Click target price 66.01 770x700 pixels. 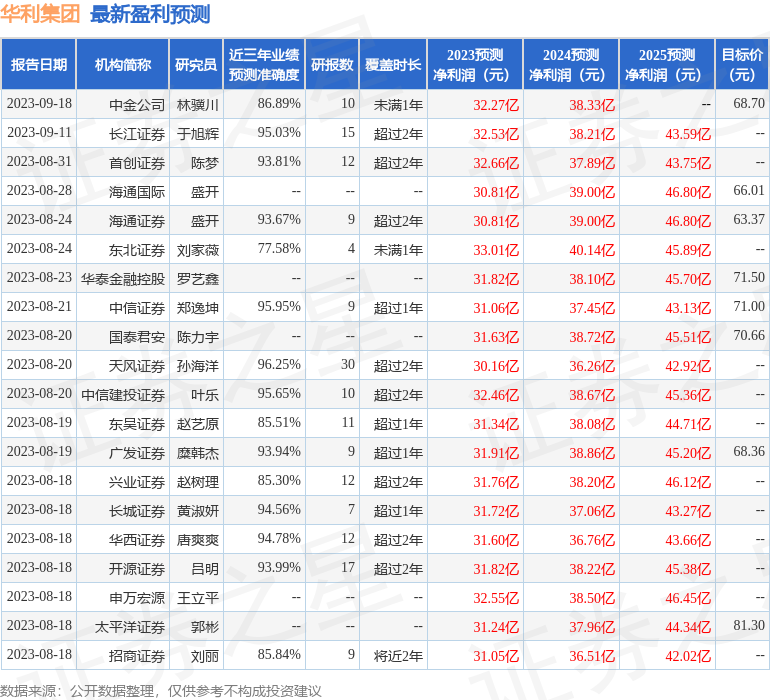[x=749, y=191]
